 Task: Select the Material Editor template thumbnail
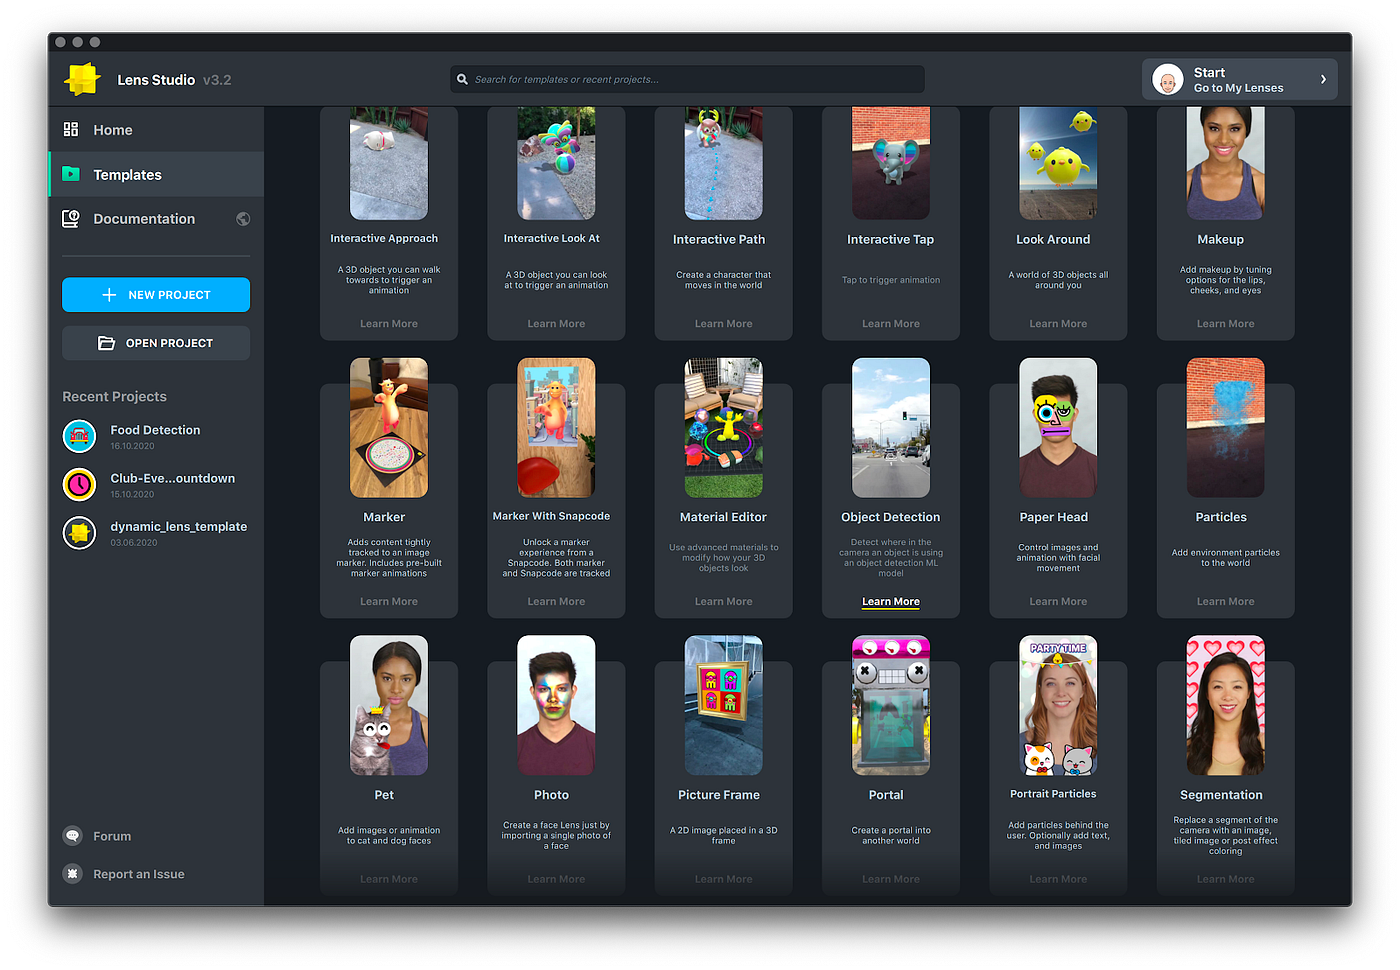pyautogui.click(x=724, y=428)
